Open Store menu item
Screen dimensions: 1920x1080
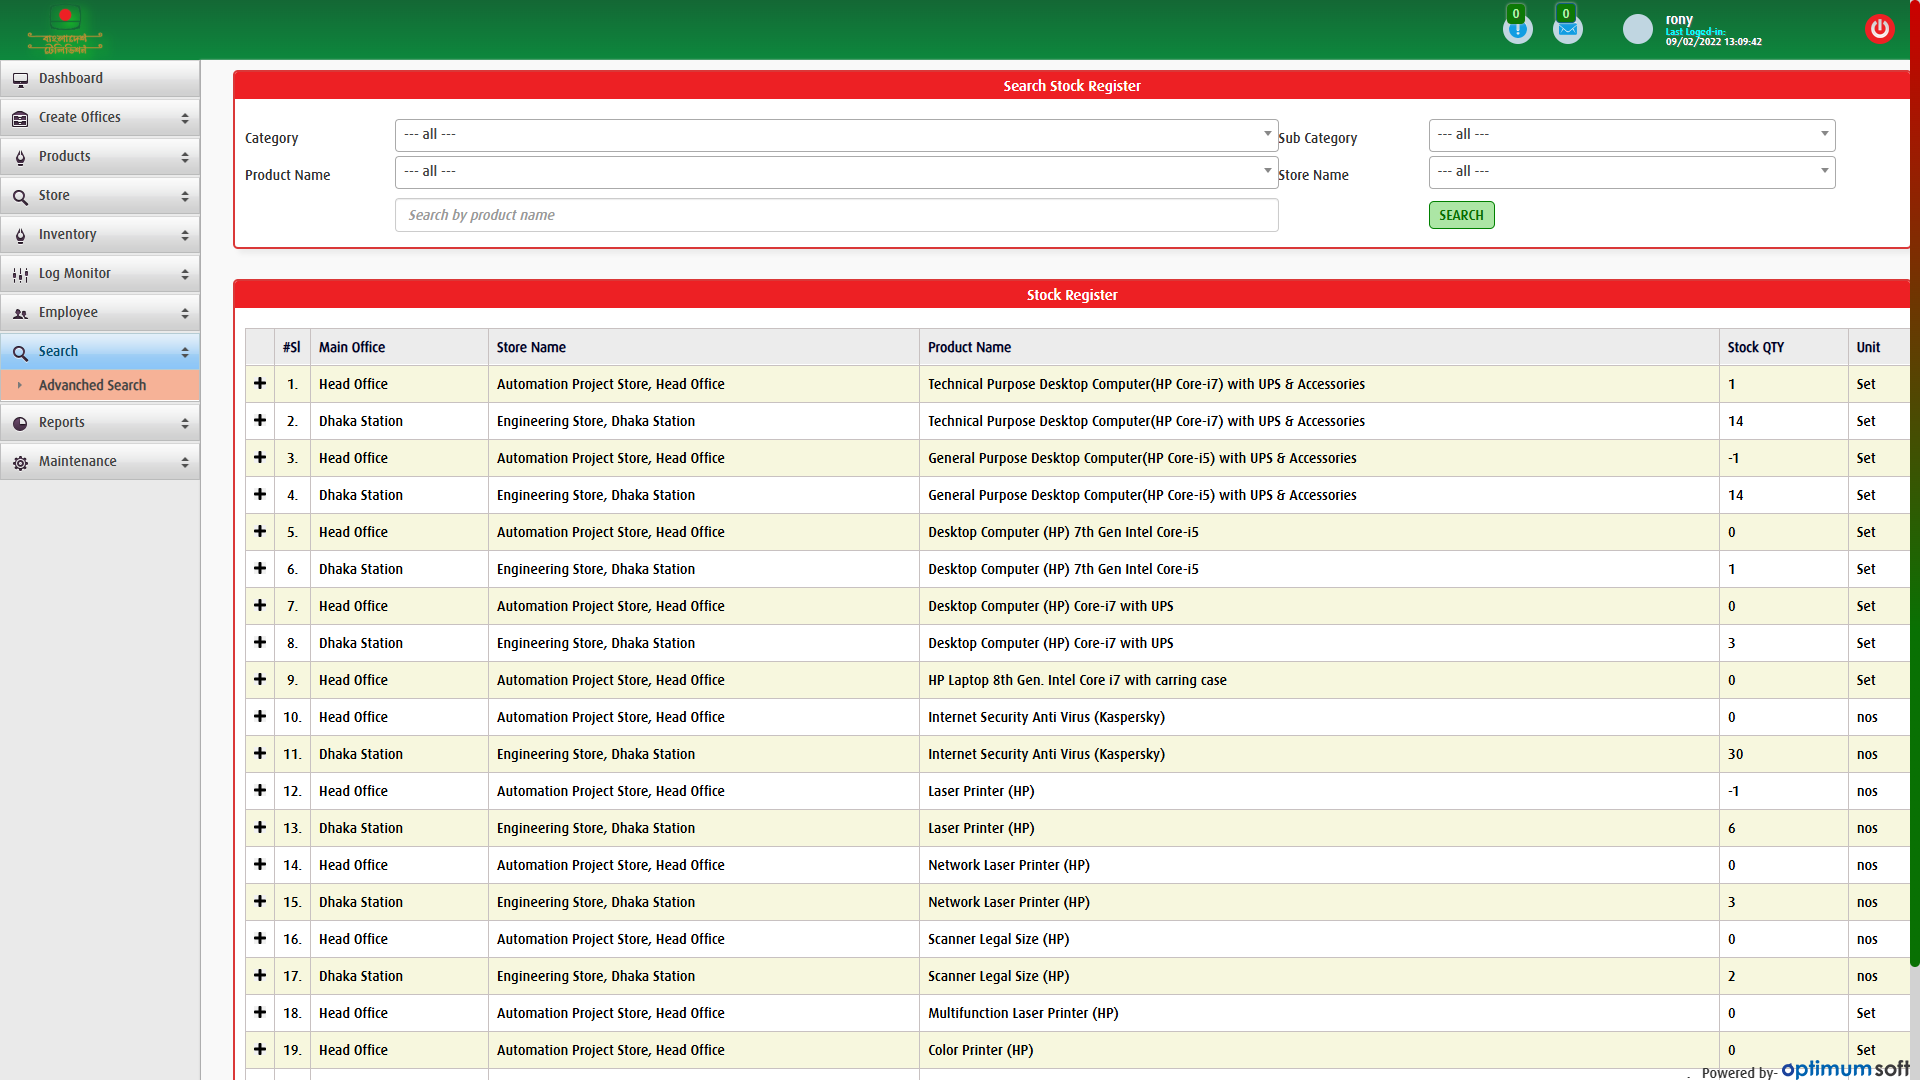100,196
